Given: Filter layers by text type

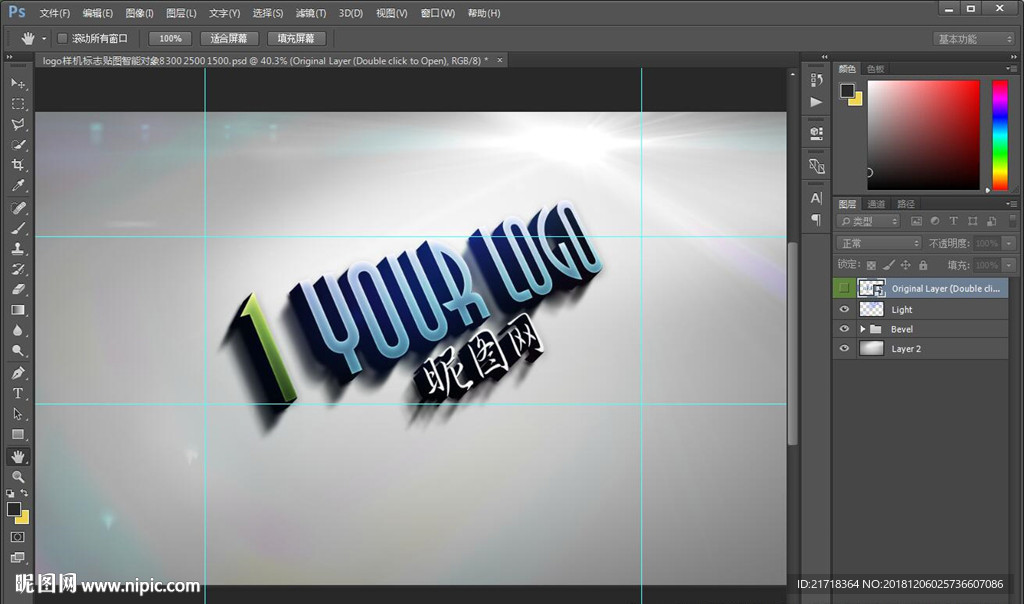Looking at the screenshot, I should 953,221.
